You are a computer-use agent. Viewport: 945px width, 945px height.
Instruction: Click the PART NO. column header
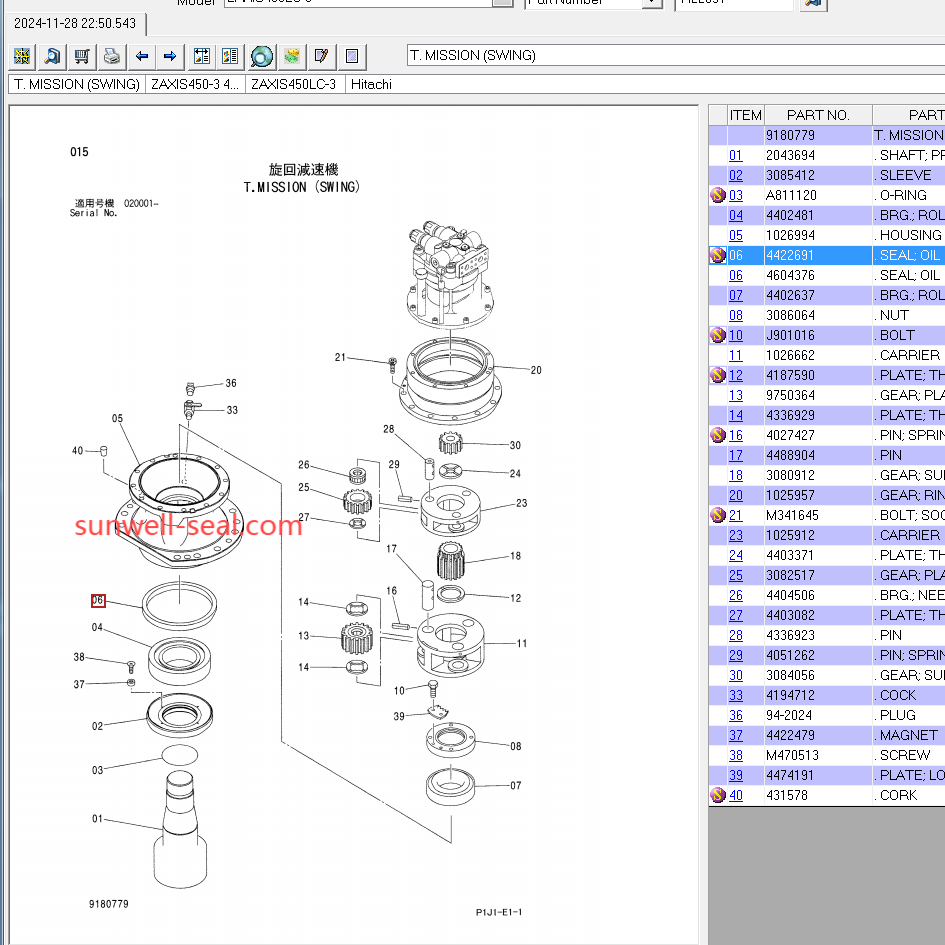[817, 115]
